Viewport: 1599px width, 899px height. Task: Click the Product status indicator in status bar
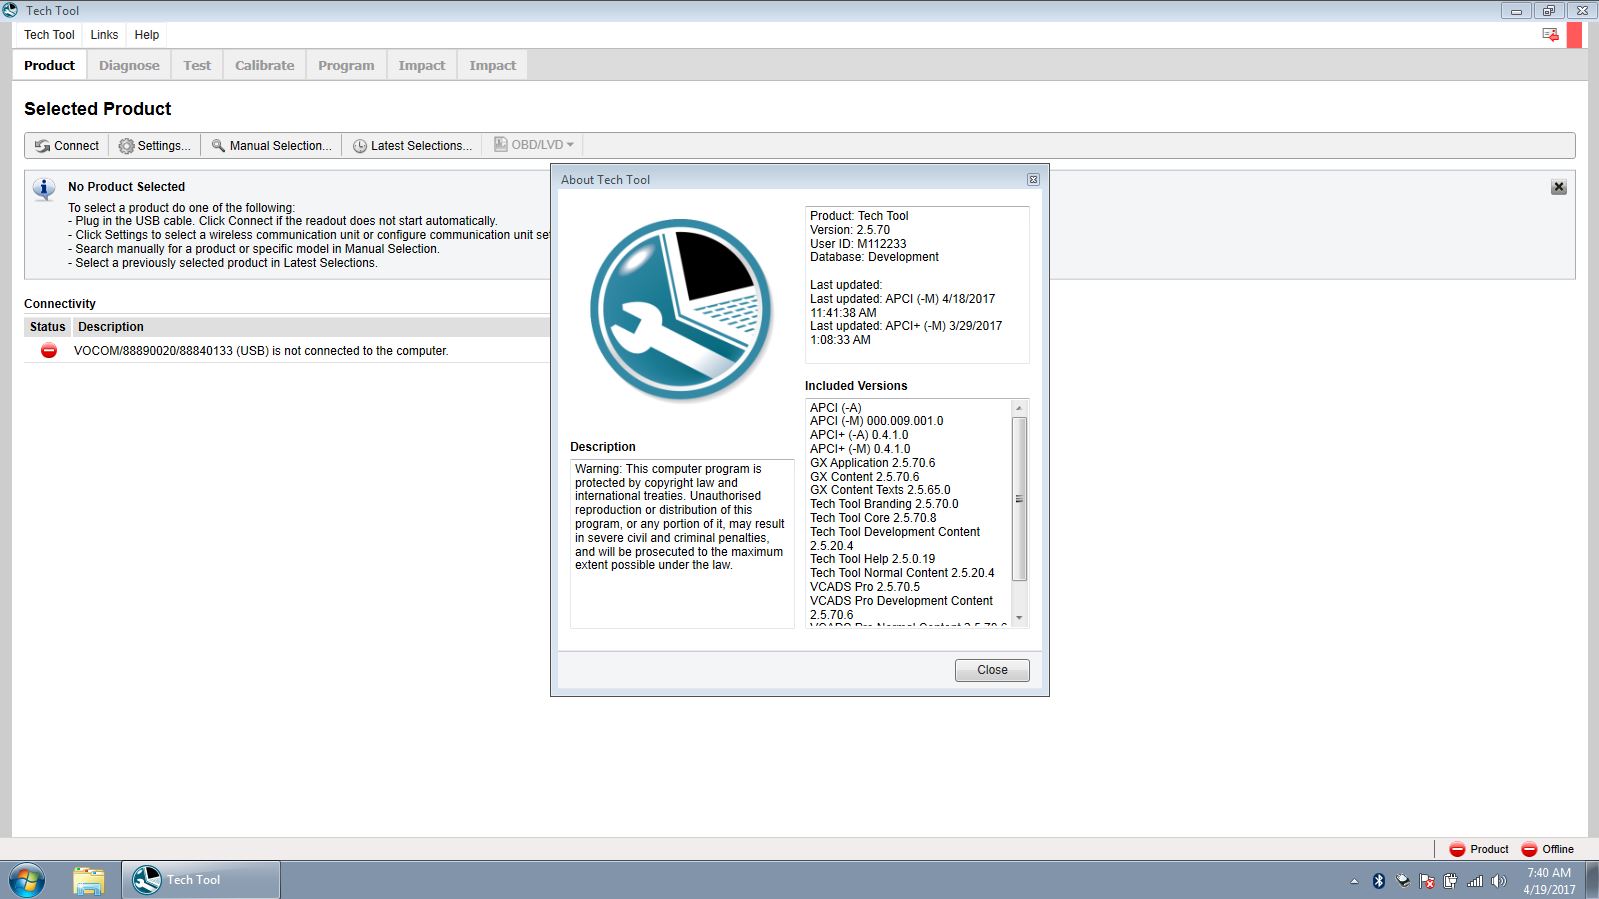click(x=1478, y=849)
